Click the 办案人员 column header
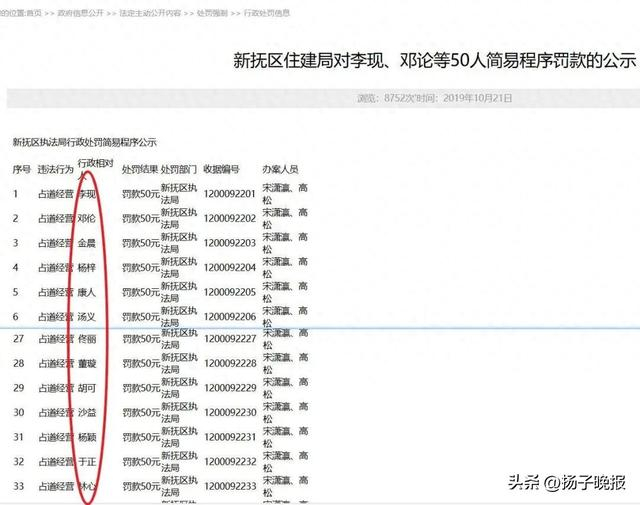 click(280, 169)
